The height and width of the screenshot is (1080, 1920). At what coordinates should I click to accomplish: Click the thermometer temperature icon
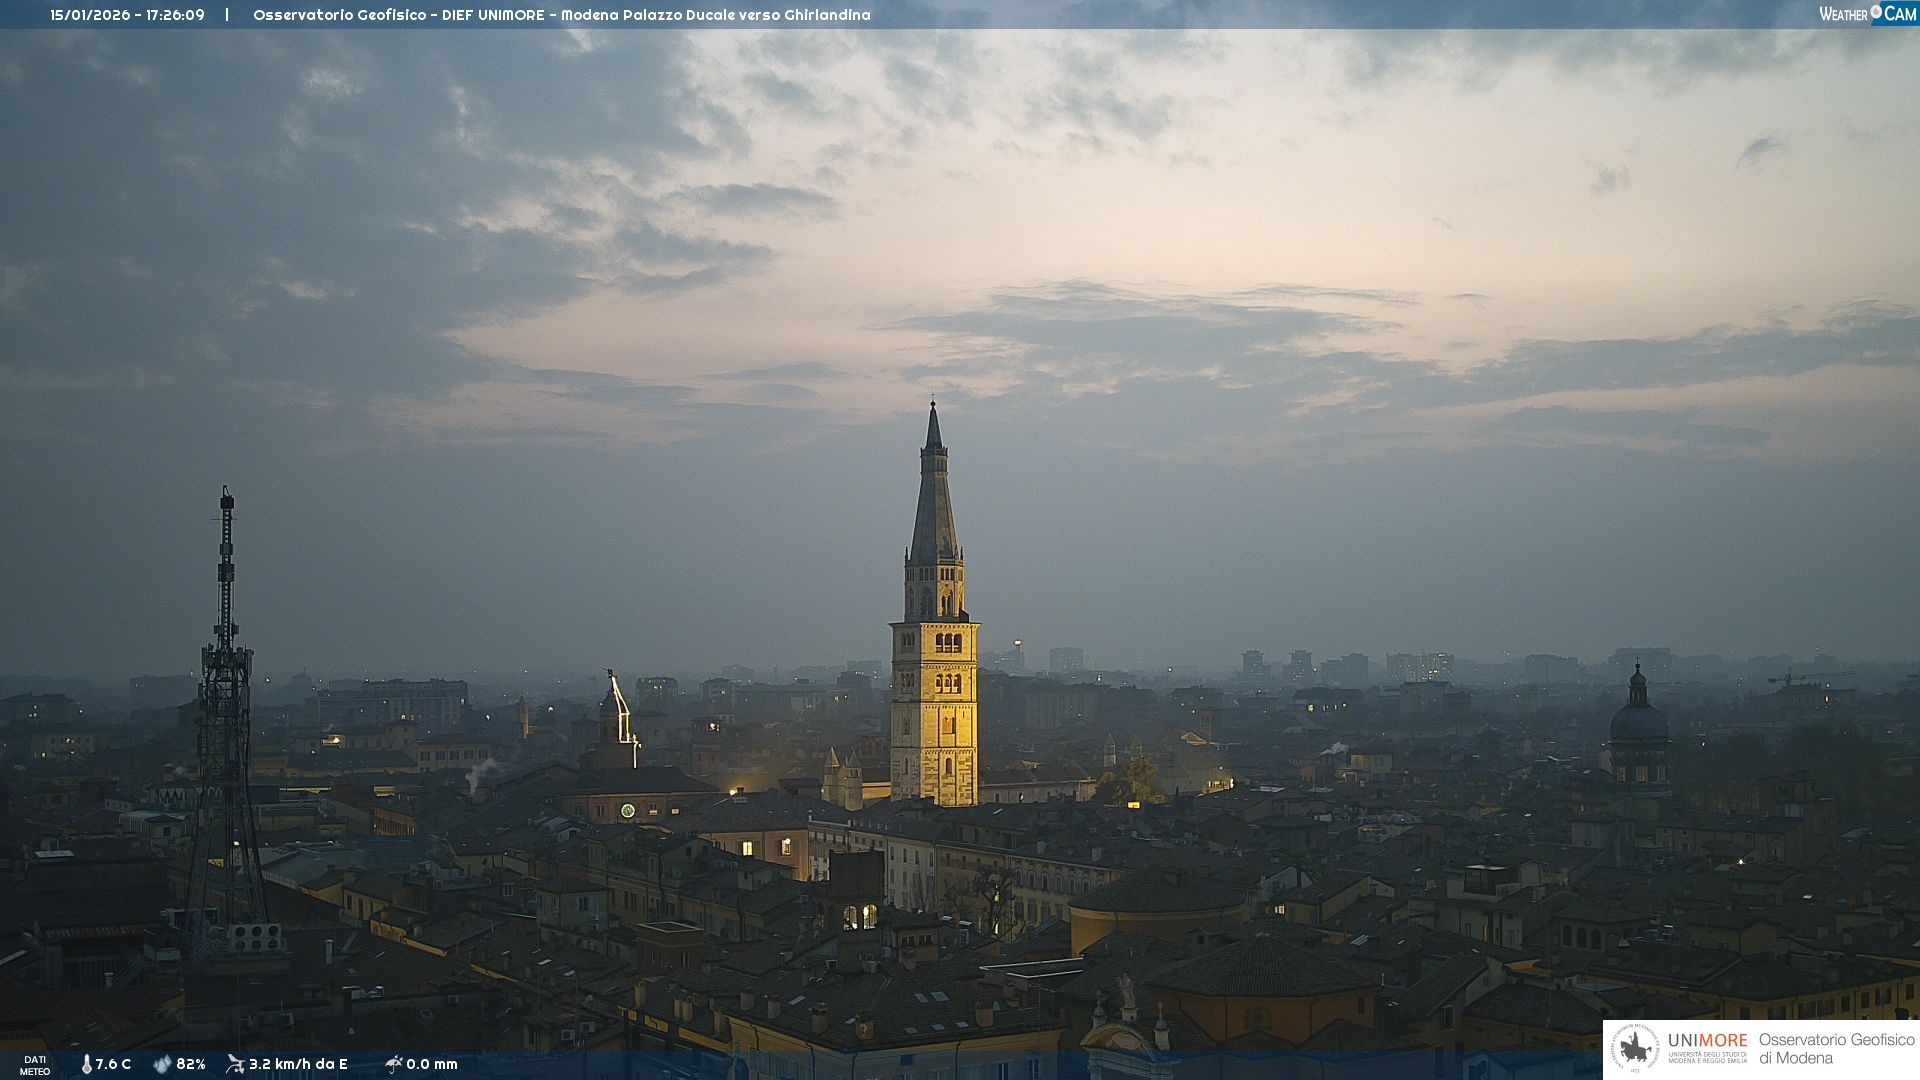[x=86, y=1064]
